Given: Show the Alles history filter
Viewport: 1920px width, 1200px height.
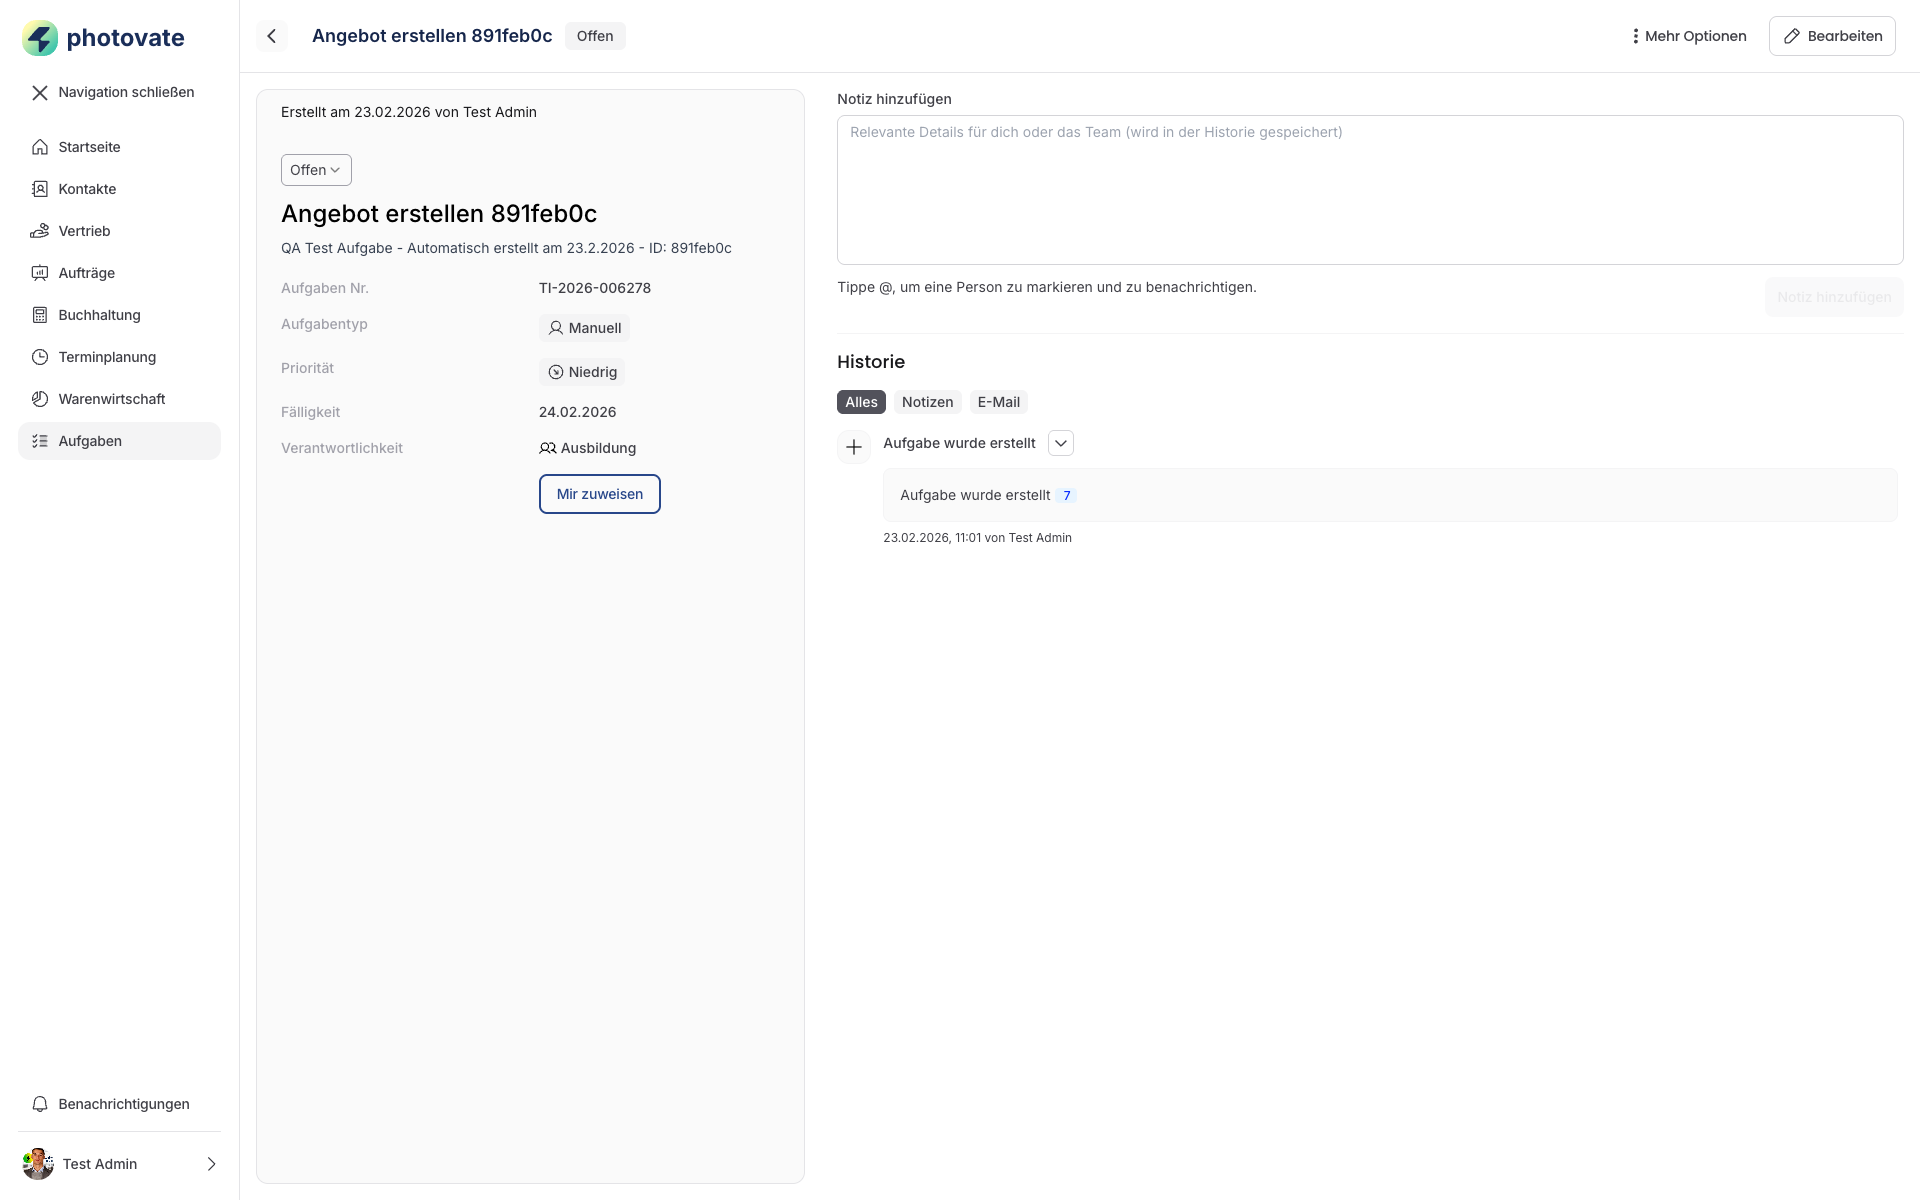Looking at the screenshot, I should point(861,402).
